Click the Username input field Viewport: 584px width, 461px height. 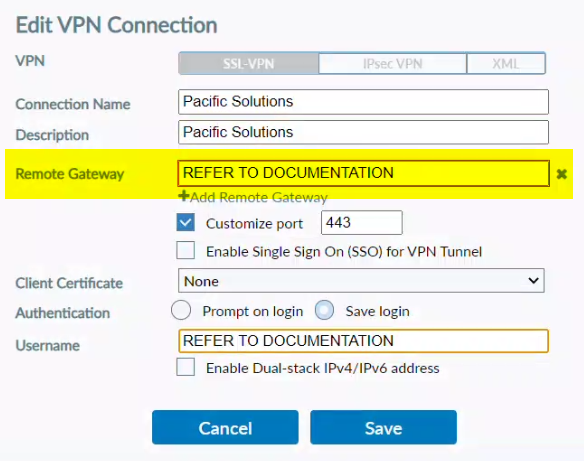[363, 341]
